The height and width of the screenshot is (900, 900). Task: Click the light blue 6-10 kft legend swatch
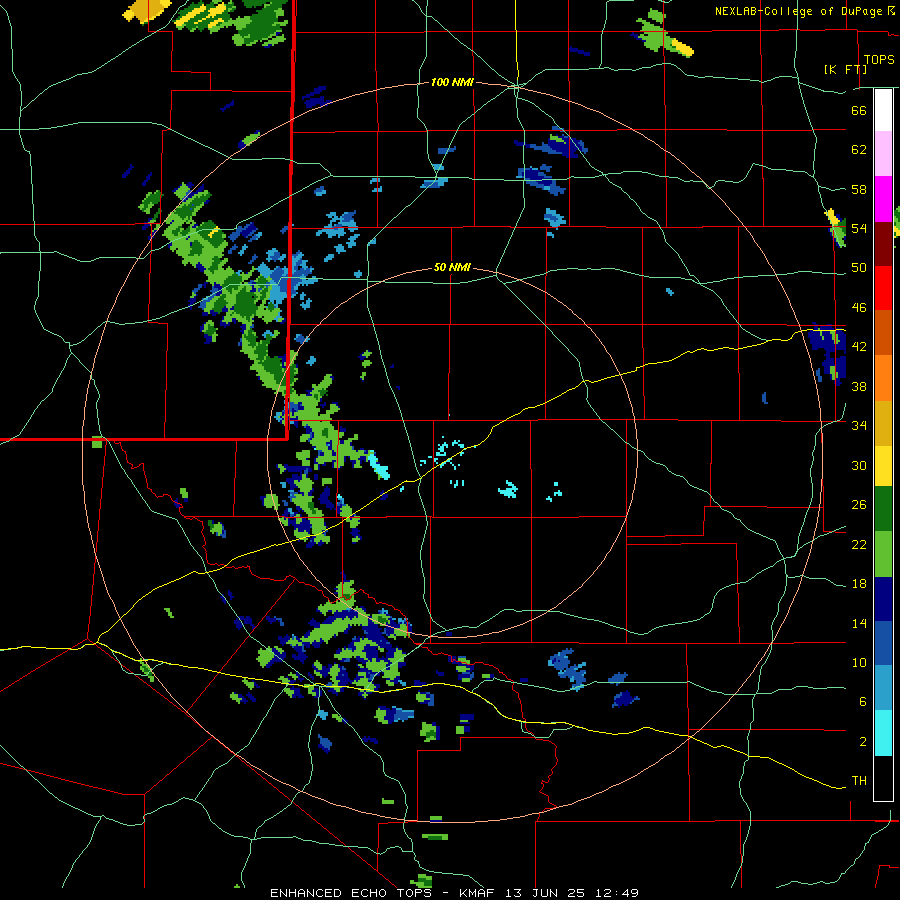point(883,688)
